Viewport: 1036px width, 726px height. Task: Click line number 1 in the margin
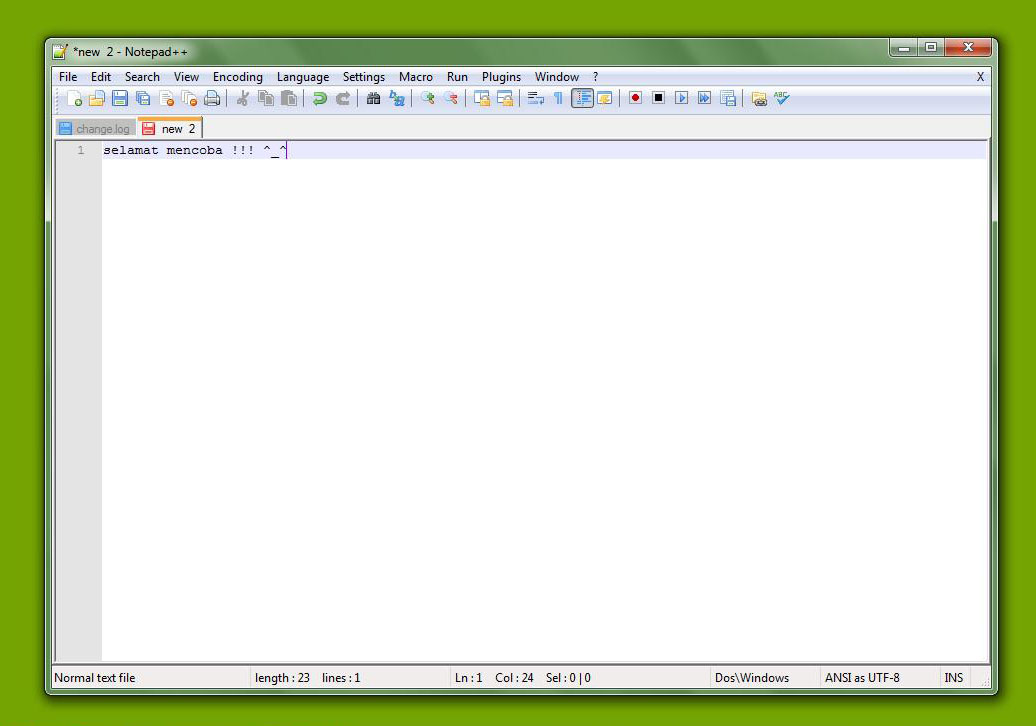81,150
